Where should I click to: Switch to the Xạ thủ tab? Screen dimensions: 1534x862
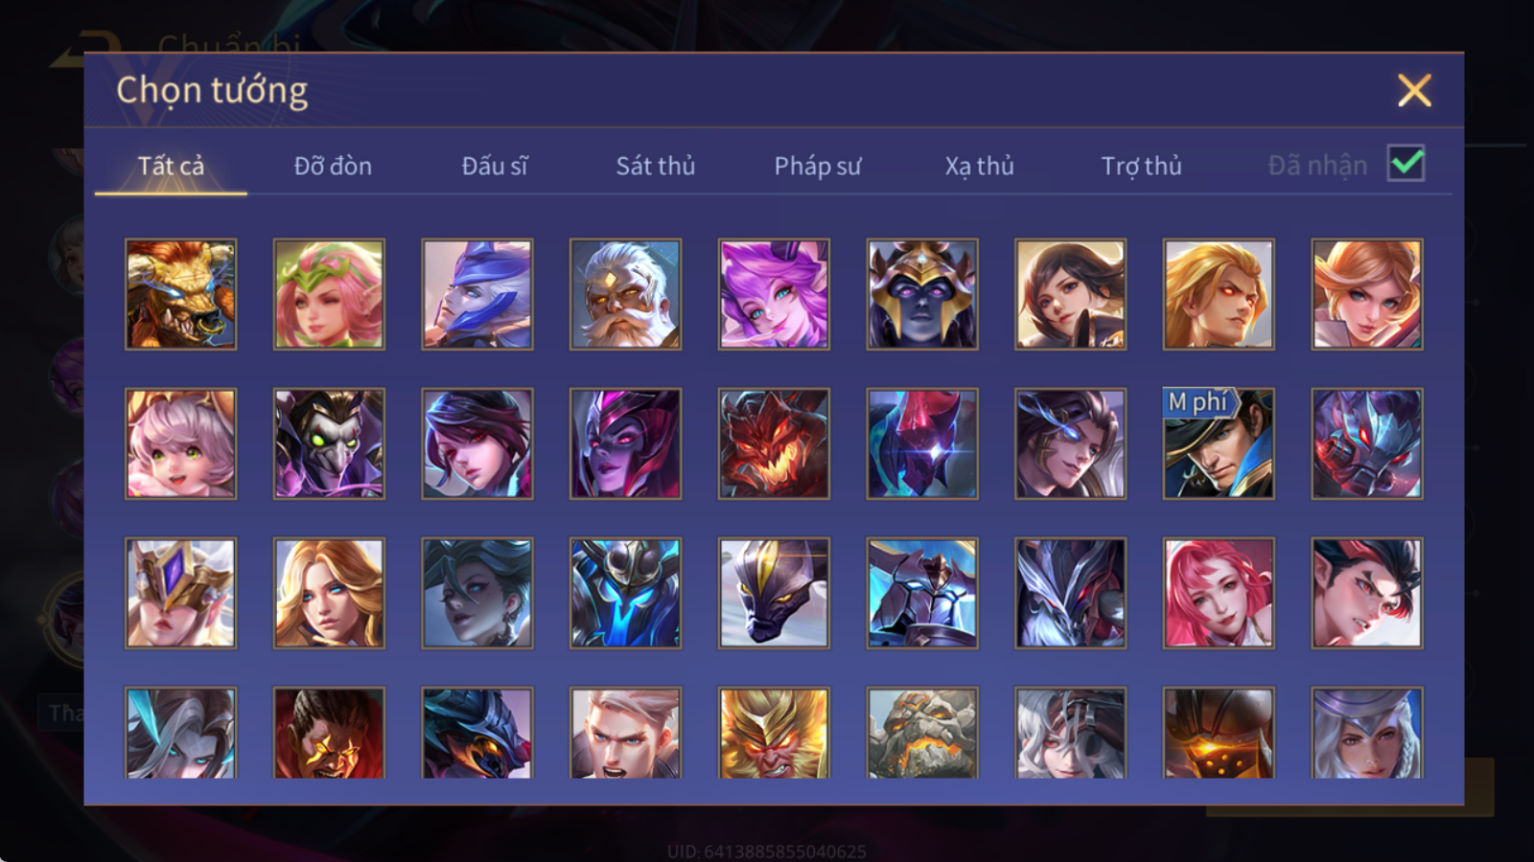click(x=980, y=166)
